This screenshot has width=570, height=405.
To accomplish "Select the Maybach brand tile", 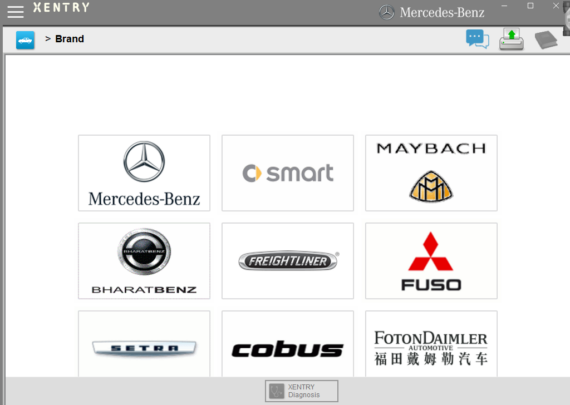I will pyautogui.click(x=431, y=173).
